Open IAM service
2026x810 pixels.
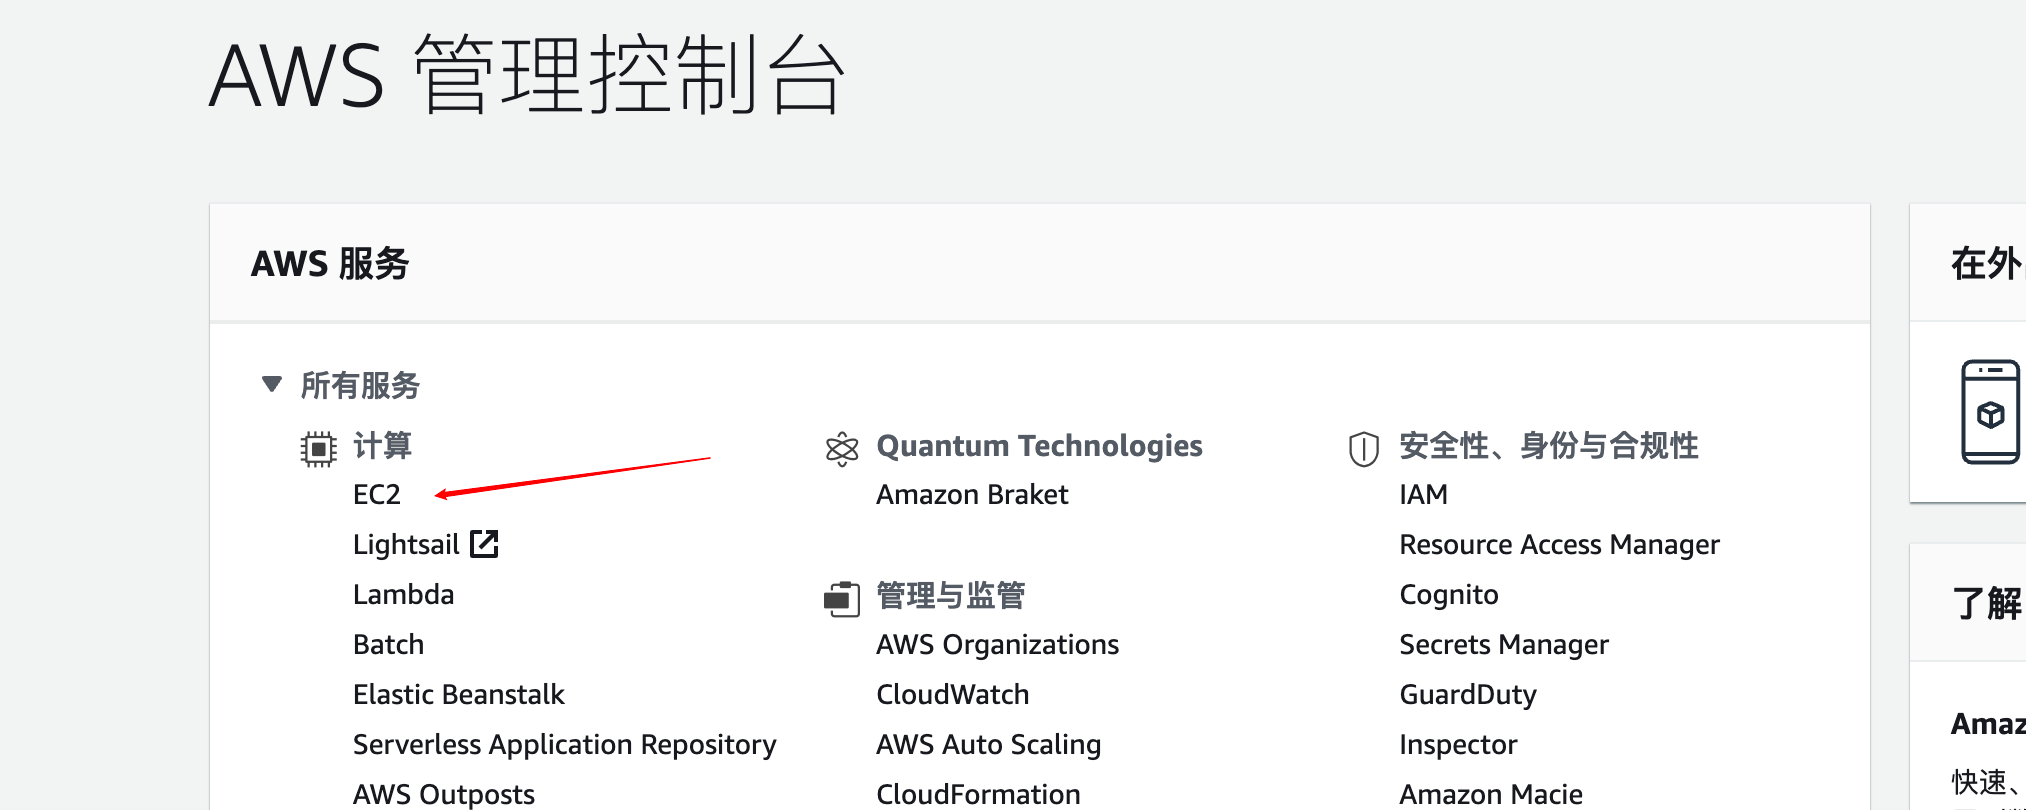coord(1423,495)
